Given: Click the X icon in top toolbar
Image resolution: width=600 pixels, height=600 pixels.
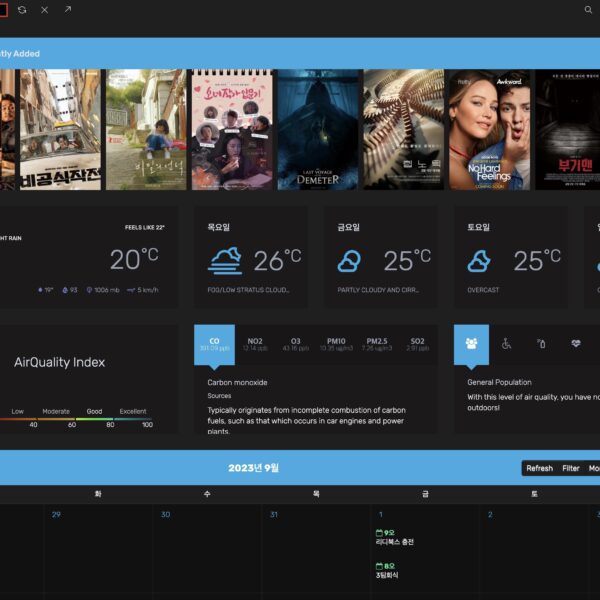Looking at the screenshot, I should point(44,9).
